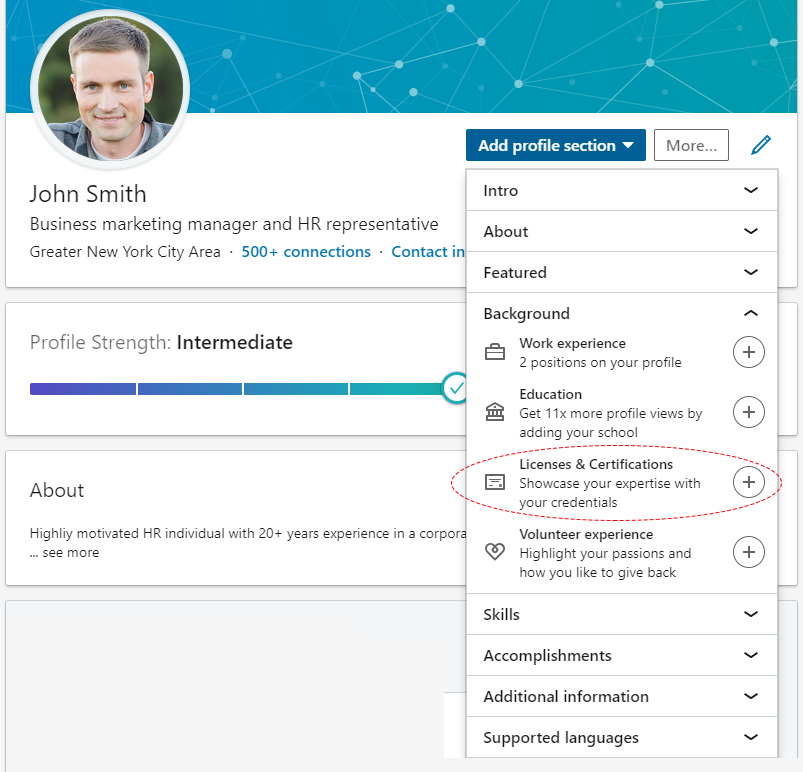This screenshot has width=803, height=772.
Task: Add Volunteer experience with plus icon
Action: 749,552
